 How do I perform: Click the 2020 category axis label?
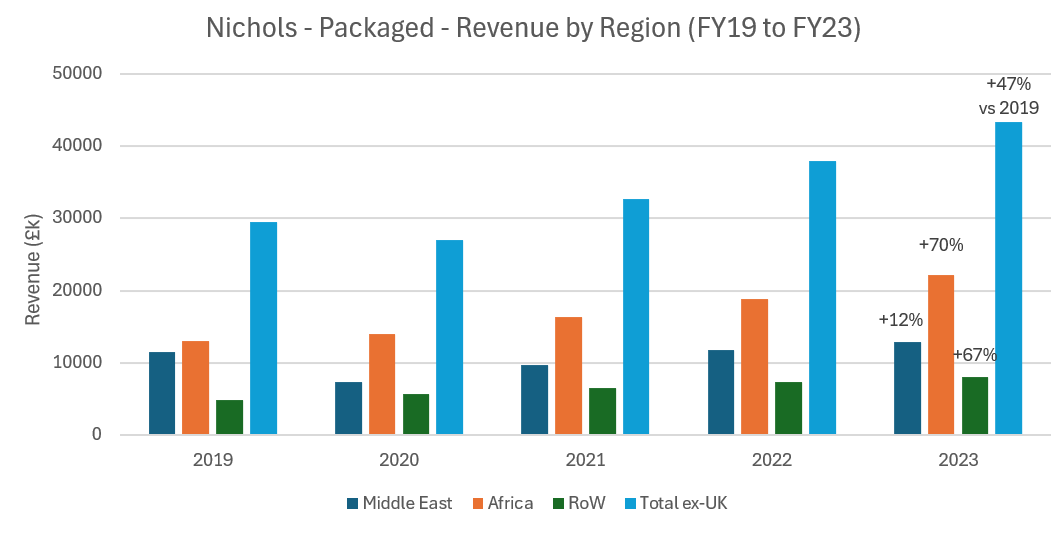[399, 460]
